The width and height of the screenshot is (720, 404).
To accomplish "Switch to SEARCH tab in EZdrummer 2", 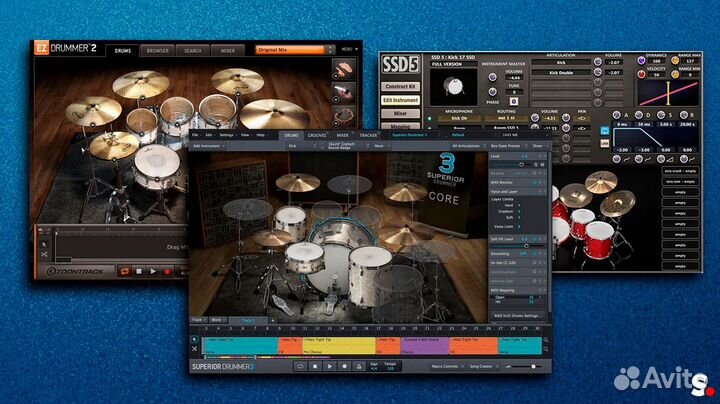I will click(x=193, y=51).
